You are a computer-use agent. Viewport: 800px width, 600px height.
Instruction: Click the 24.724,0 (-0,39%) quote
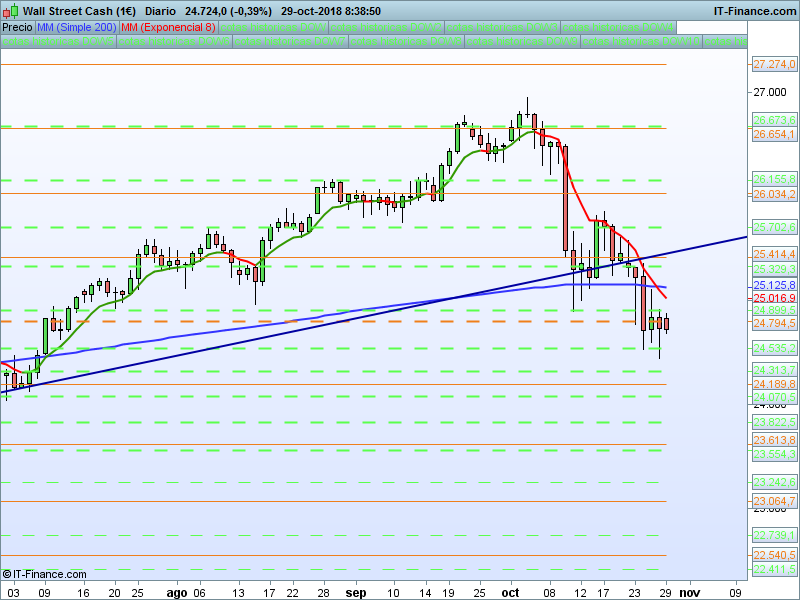coord(228,11)
